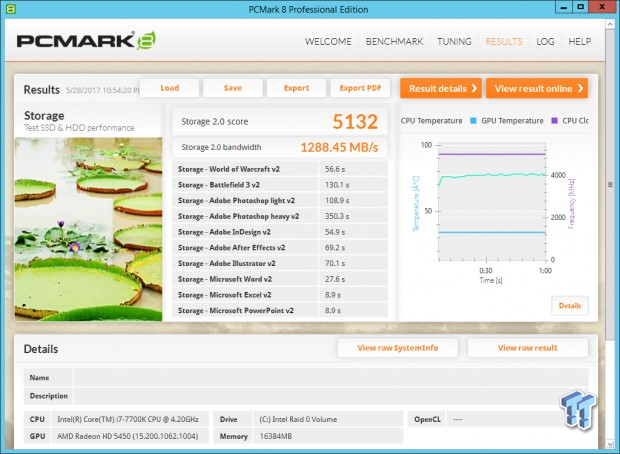
Task: Click the Storage heading text
Action: pyautogui.click(x=44, y=115)
